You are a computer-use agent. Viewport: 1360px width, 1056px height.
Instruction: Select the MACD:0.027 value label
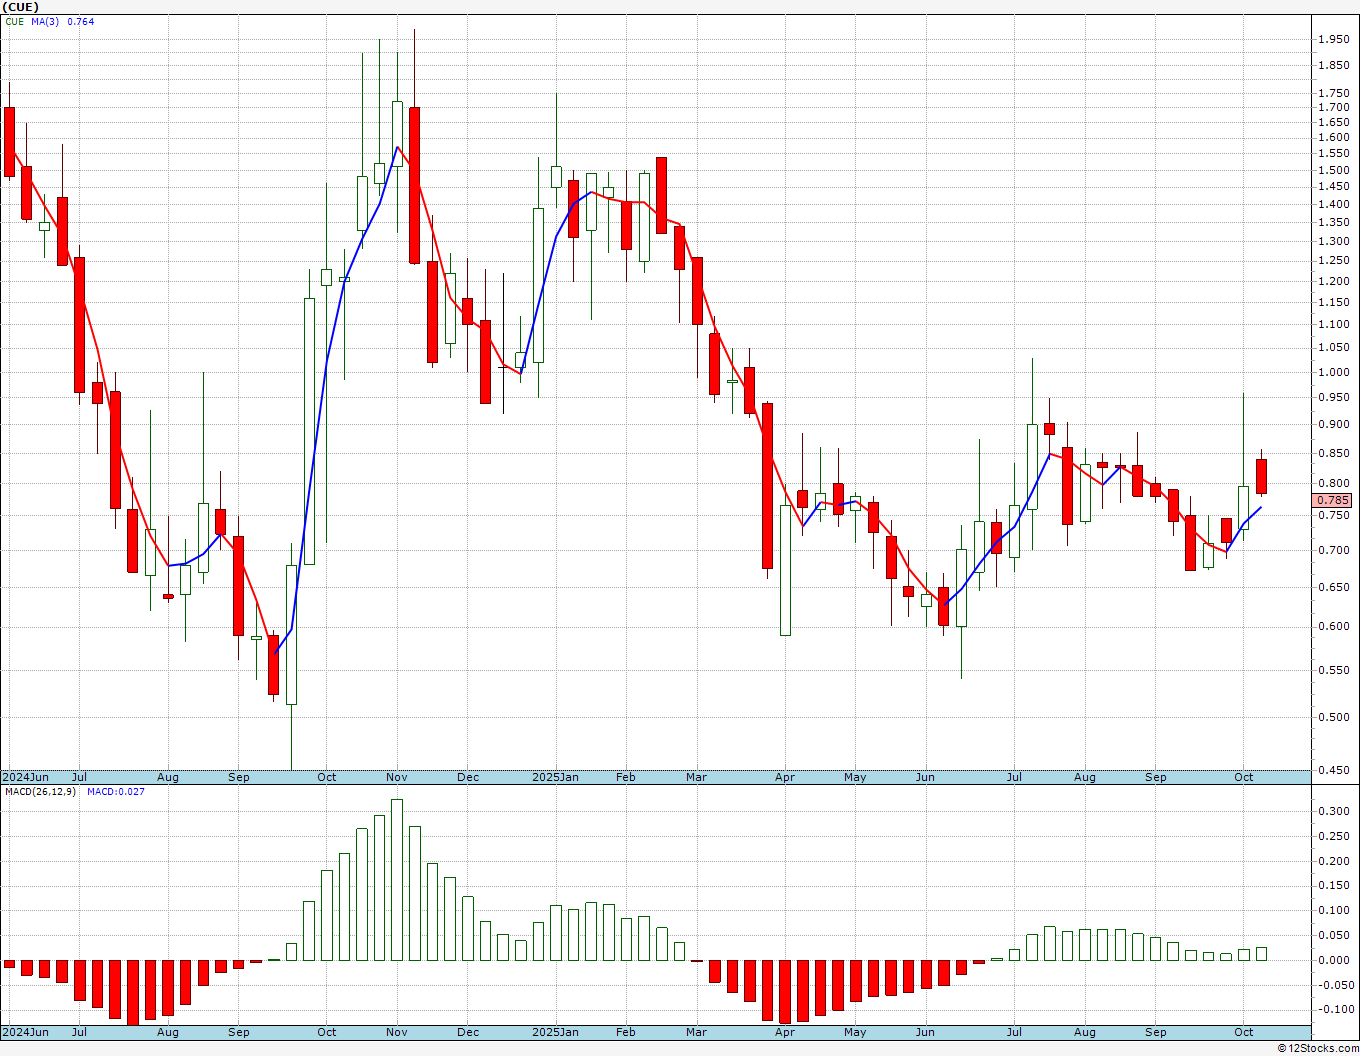pos(115,792)
